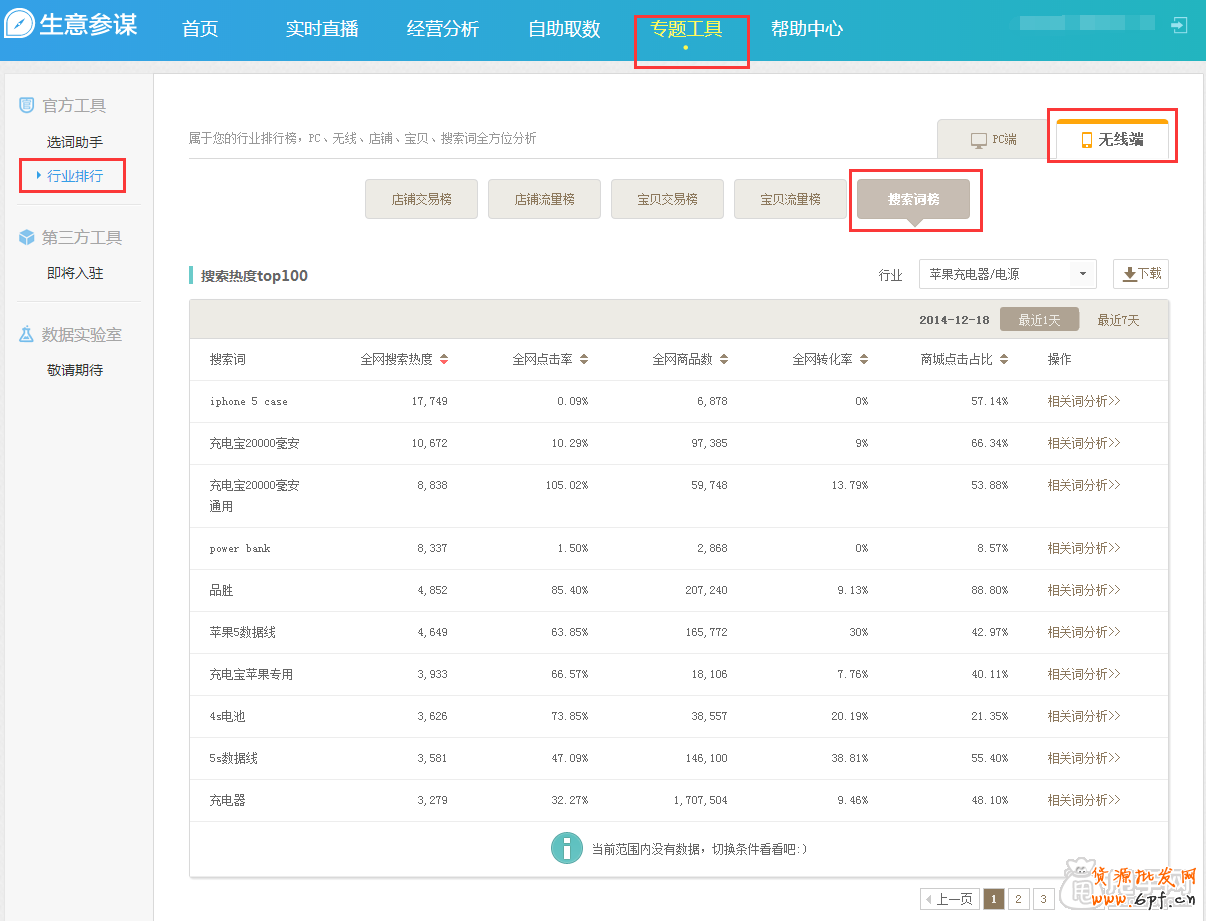Sort by 商城点击占比 column arrows
The image size is (1206, 921).
pyautogui.click(x=1004, y=360)
